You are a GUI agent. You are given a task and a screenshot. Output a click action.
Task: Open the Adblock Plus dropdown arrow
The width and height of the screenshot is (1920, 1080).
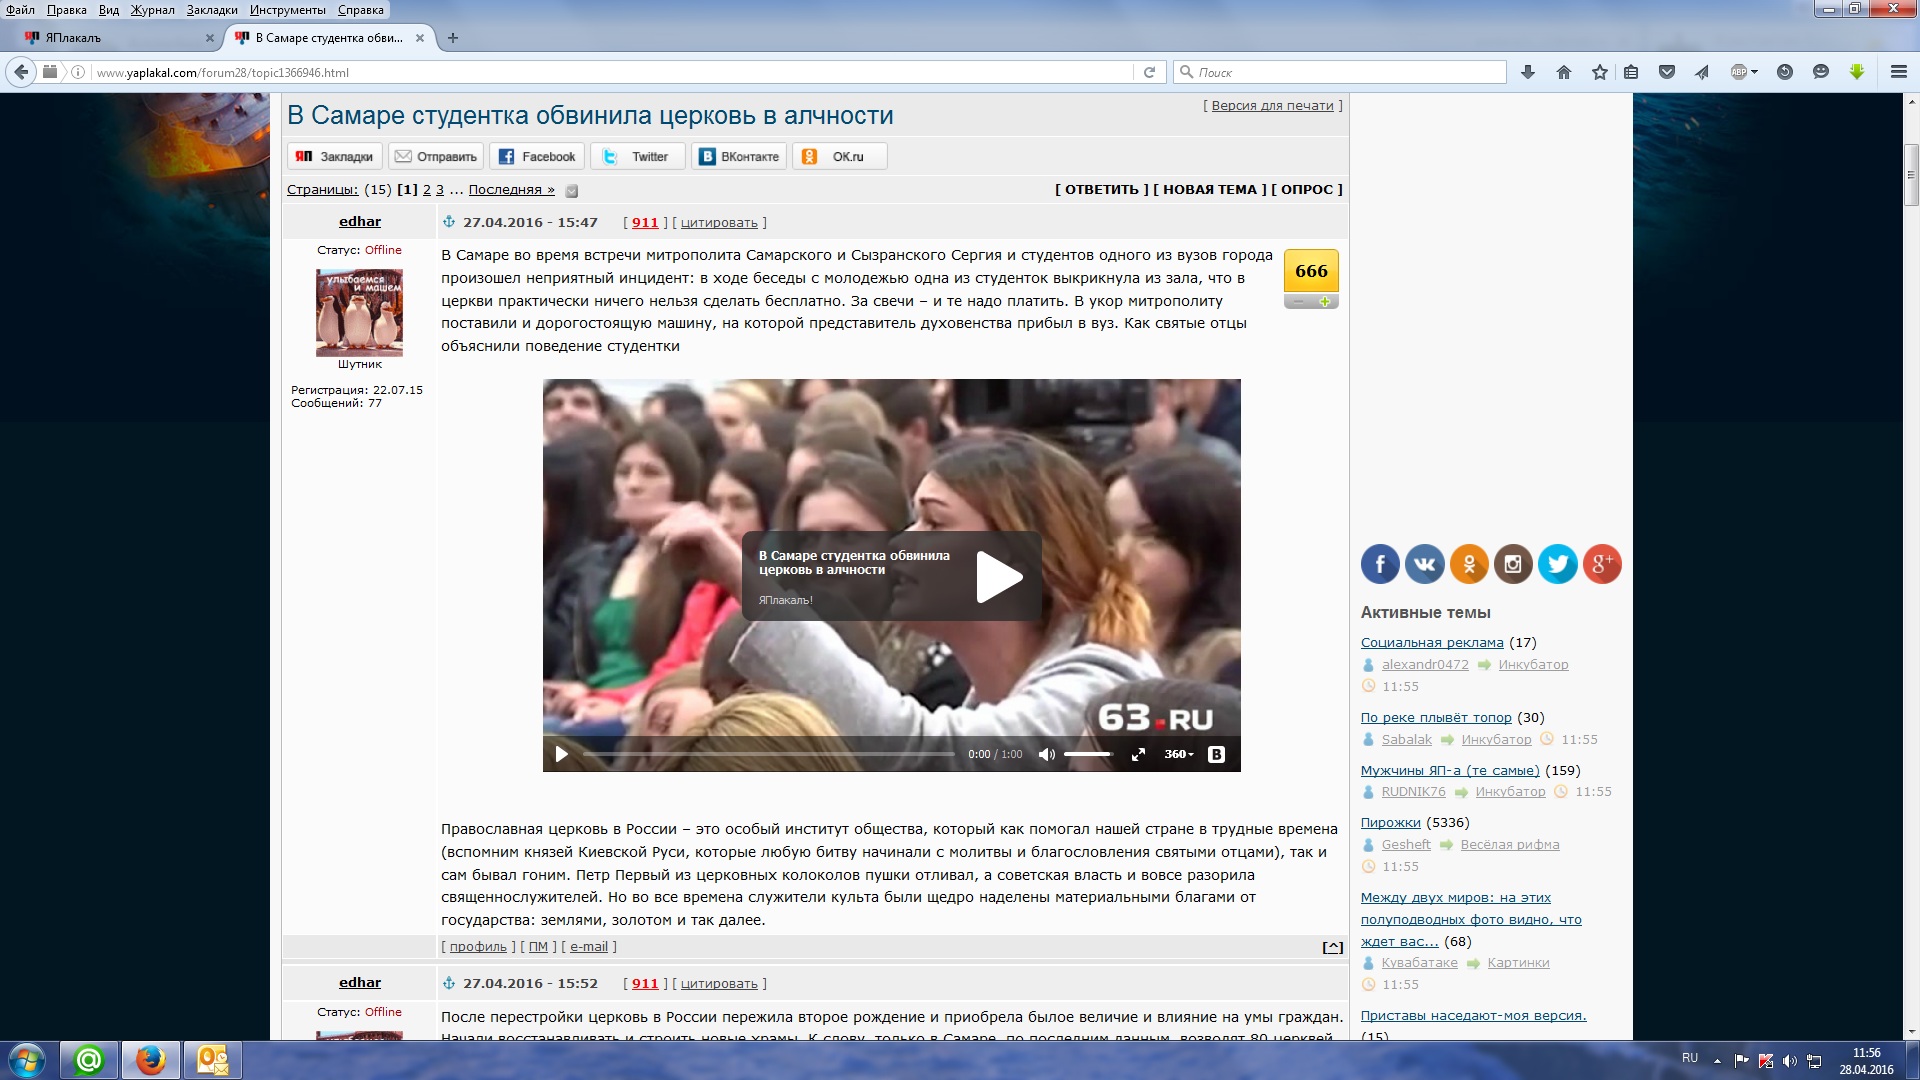pos(1754,72)
